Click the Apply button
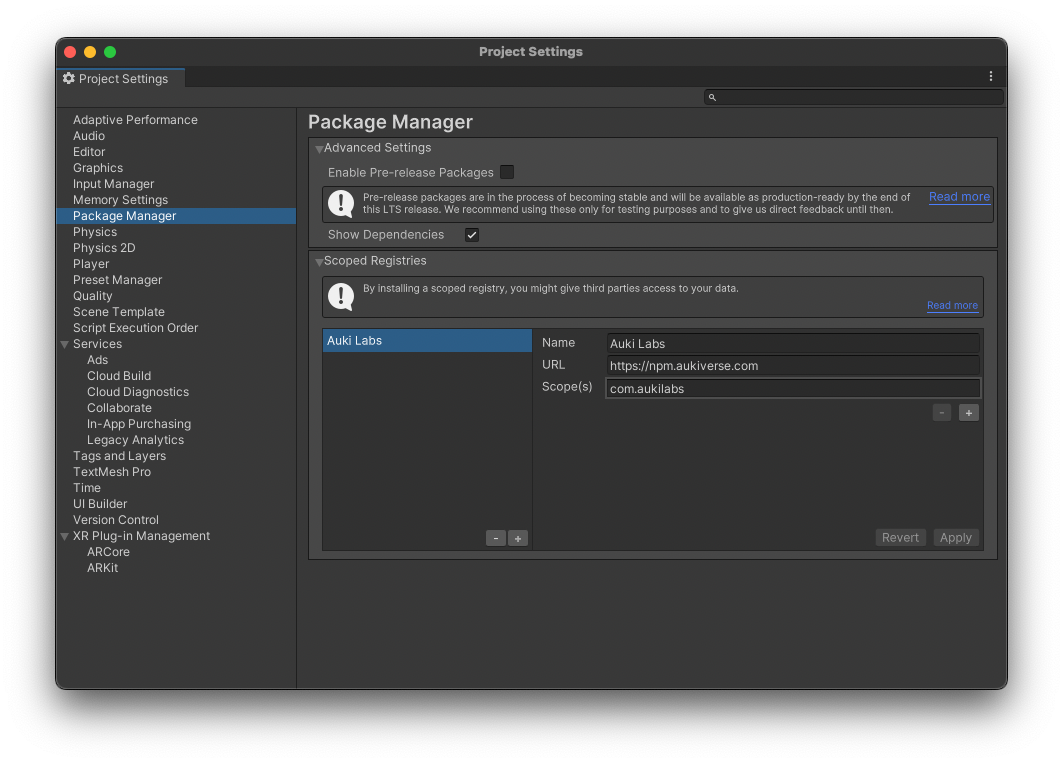Screen dimensions: 1063x763 click(956, 538)
